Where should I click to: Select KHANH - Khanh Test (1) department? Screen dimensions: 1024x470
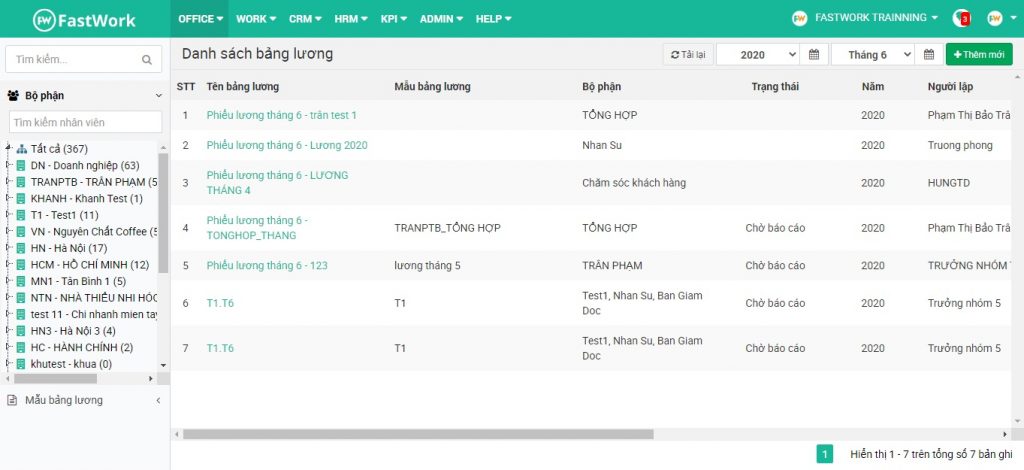86,198
